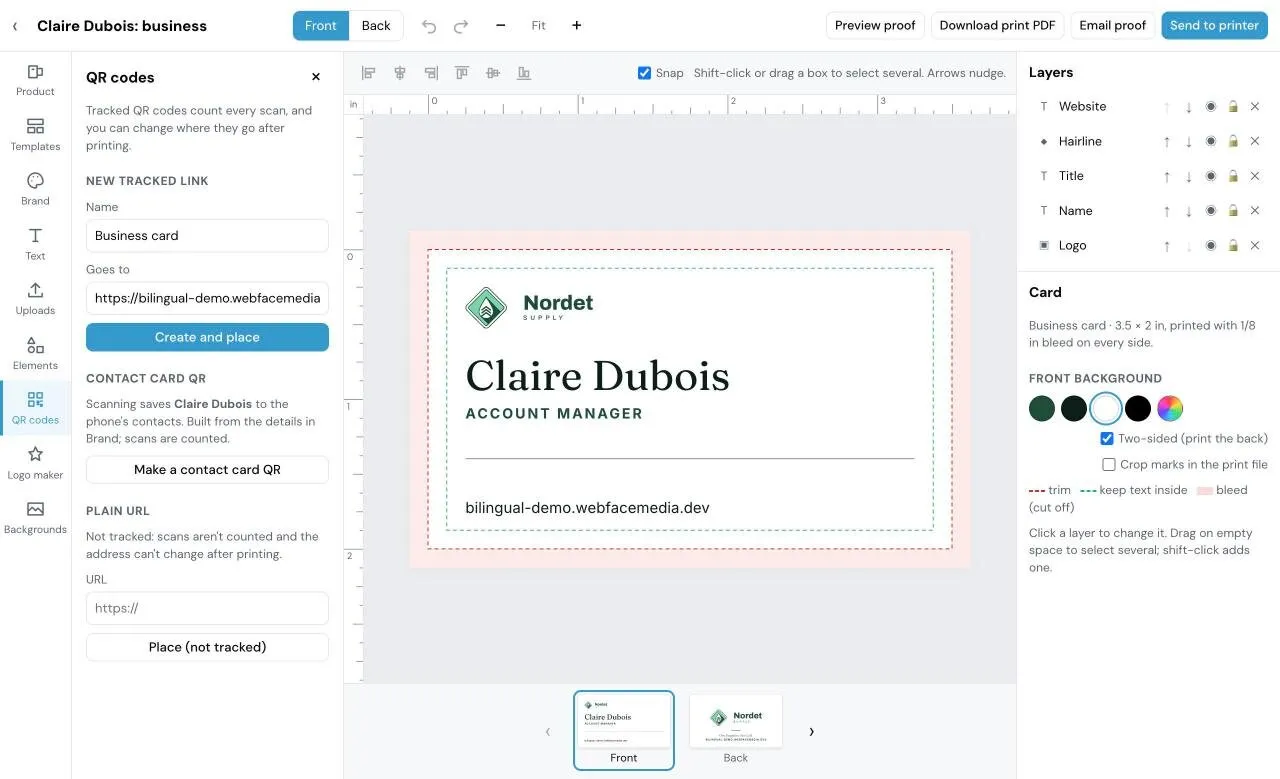
Task: Close the QR codes panel
Action: coord(316,77)
